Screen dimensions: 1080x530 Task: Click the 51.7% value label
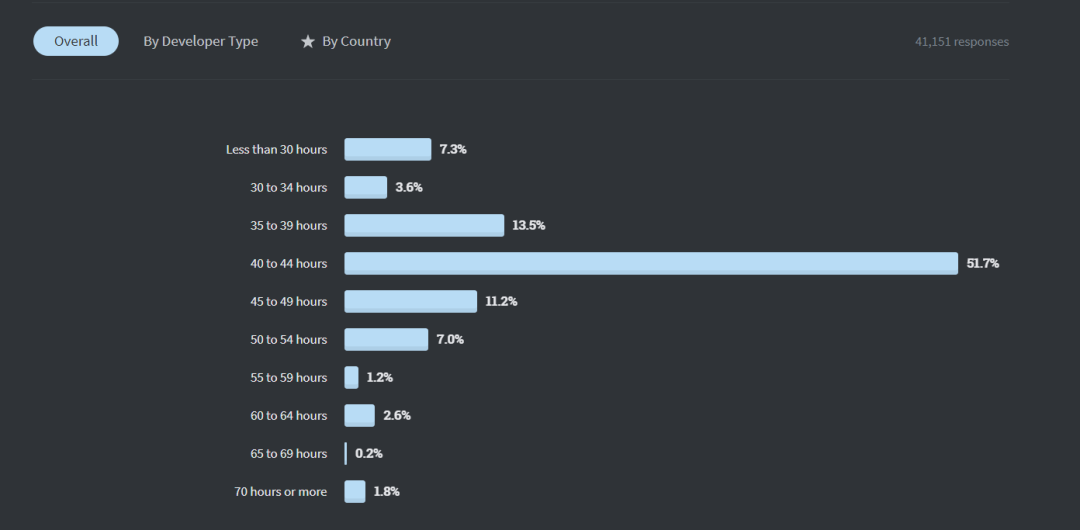point(982,263)
